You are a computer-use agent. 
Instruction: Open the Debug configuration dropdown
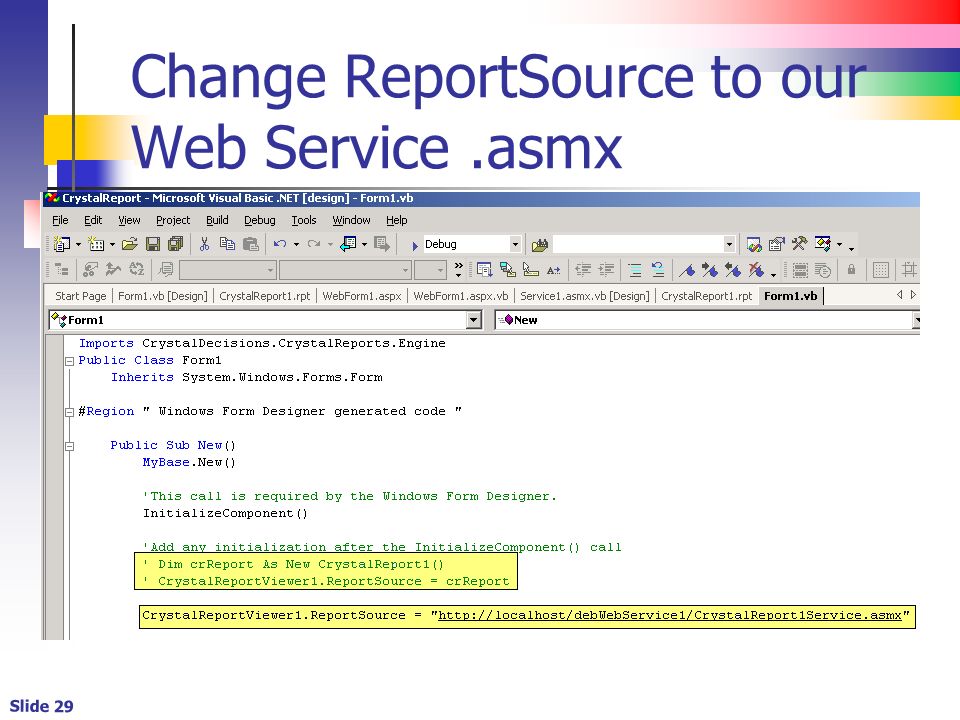point(515,244)
